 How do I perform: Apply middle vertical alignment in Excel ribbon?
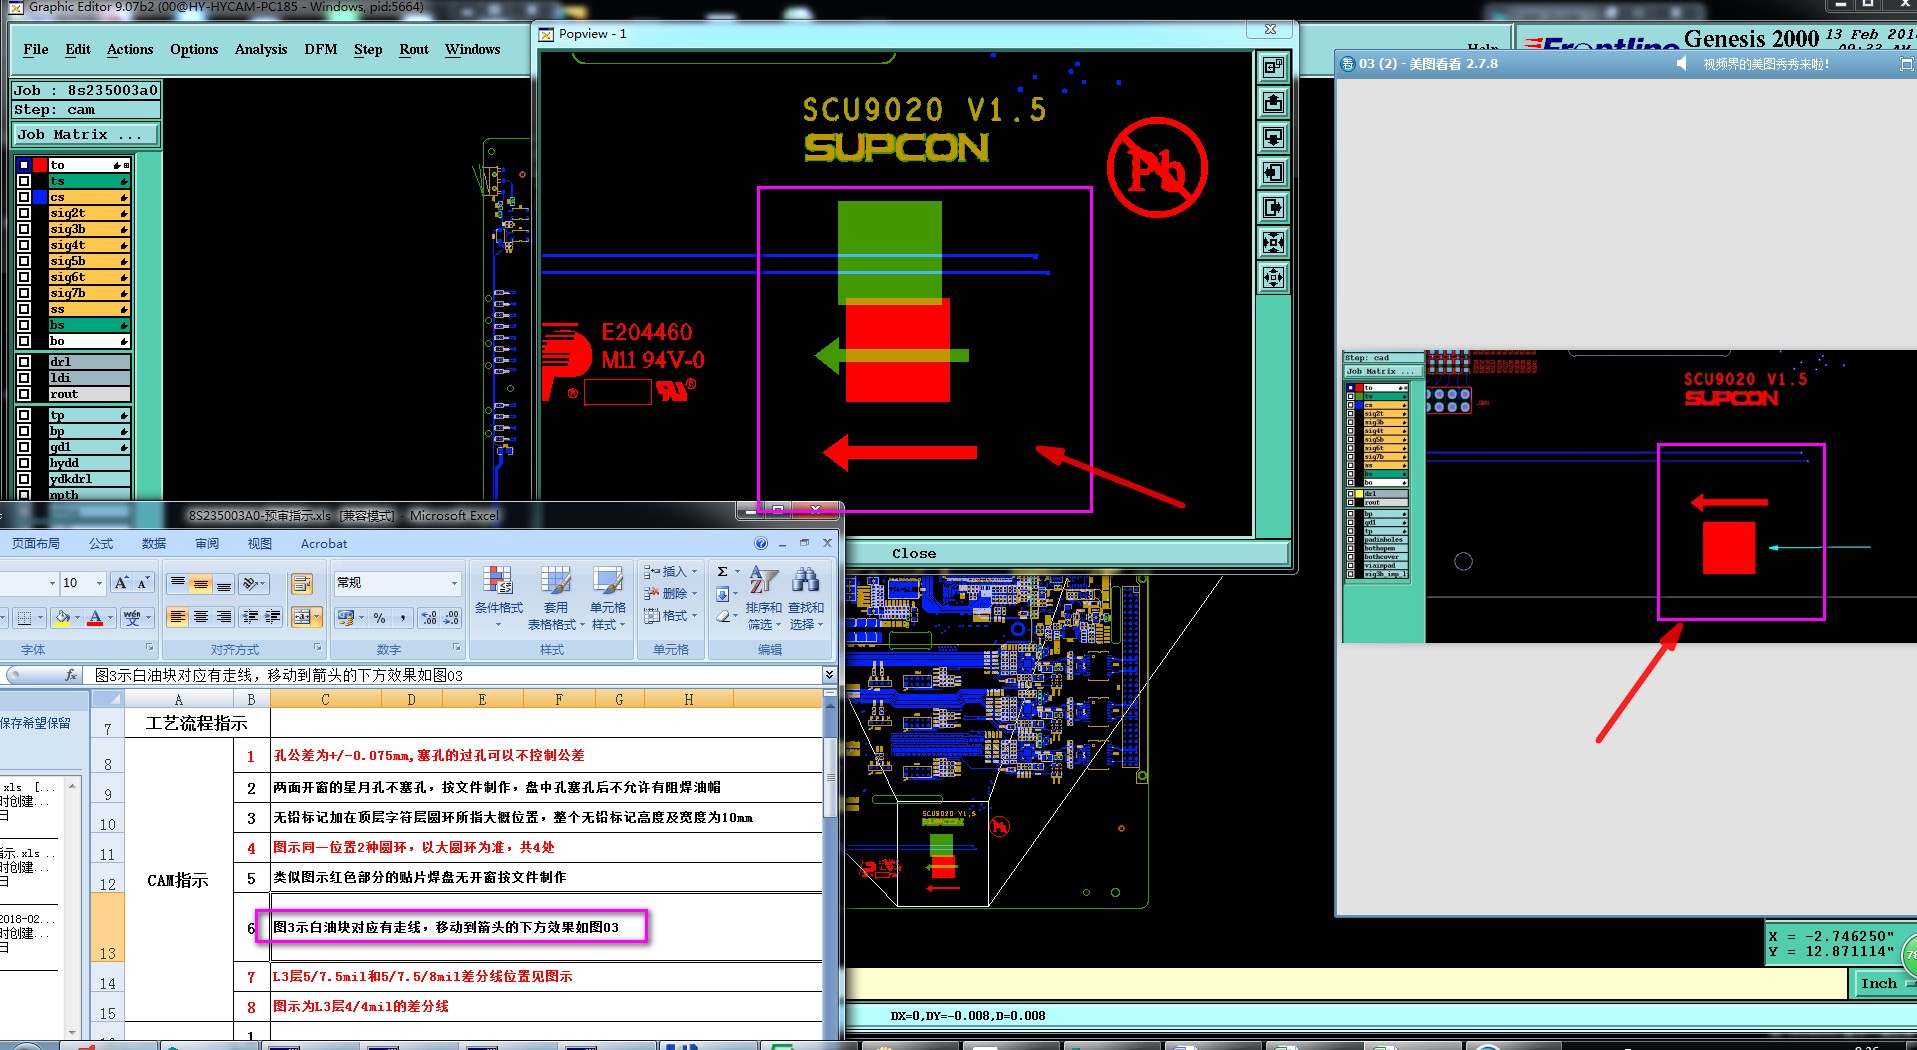[x=201, y=583]
